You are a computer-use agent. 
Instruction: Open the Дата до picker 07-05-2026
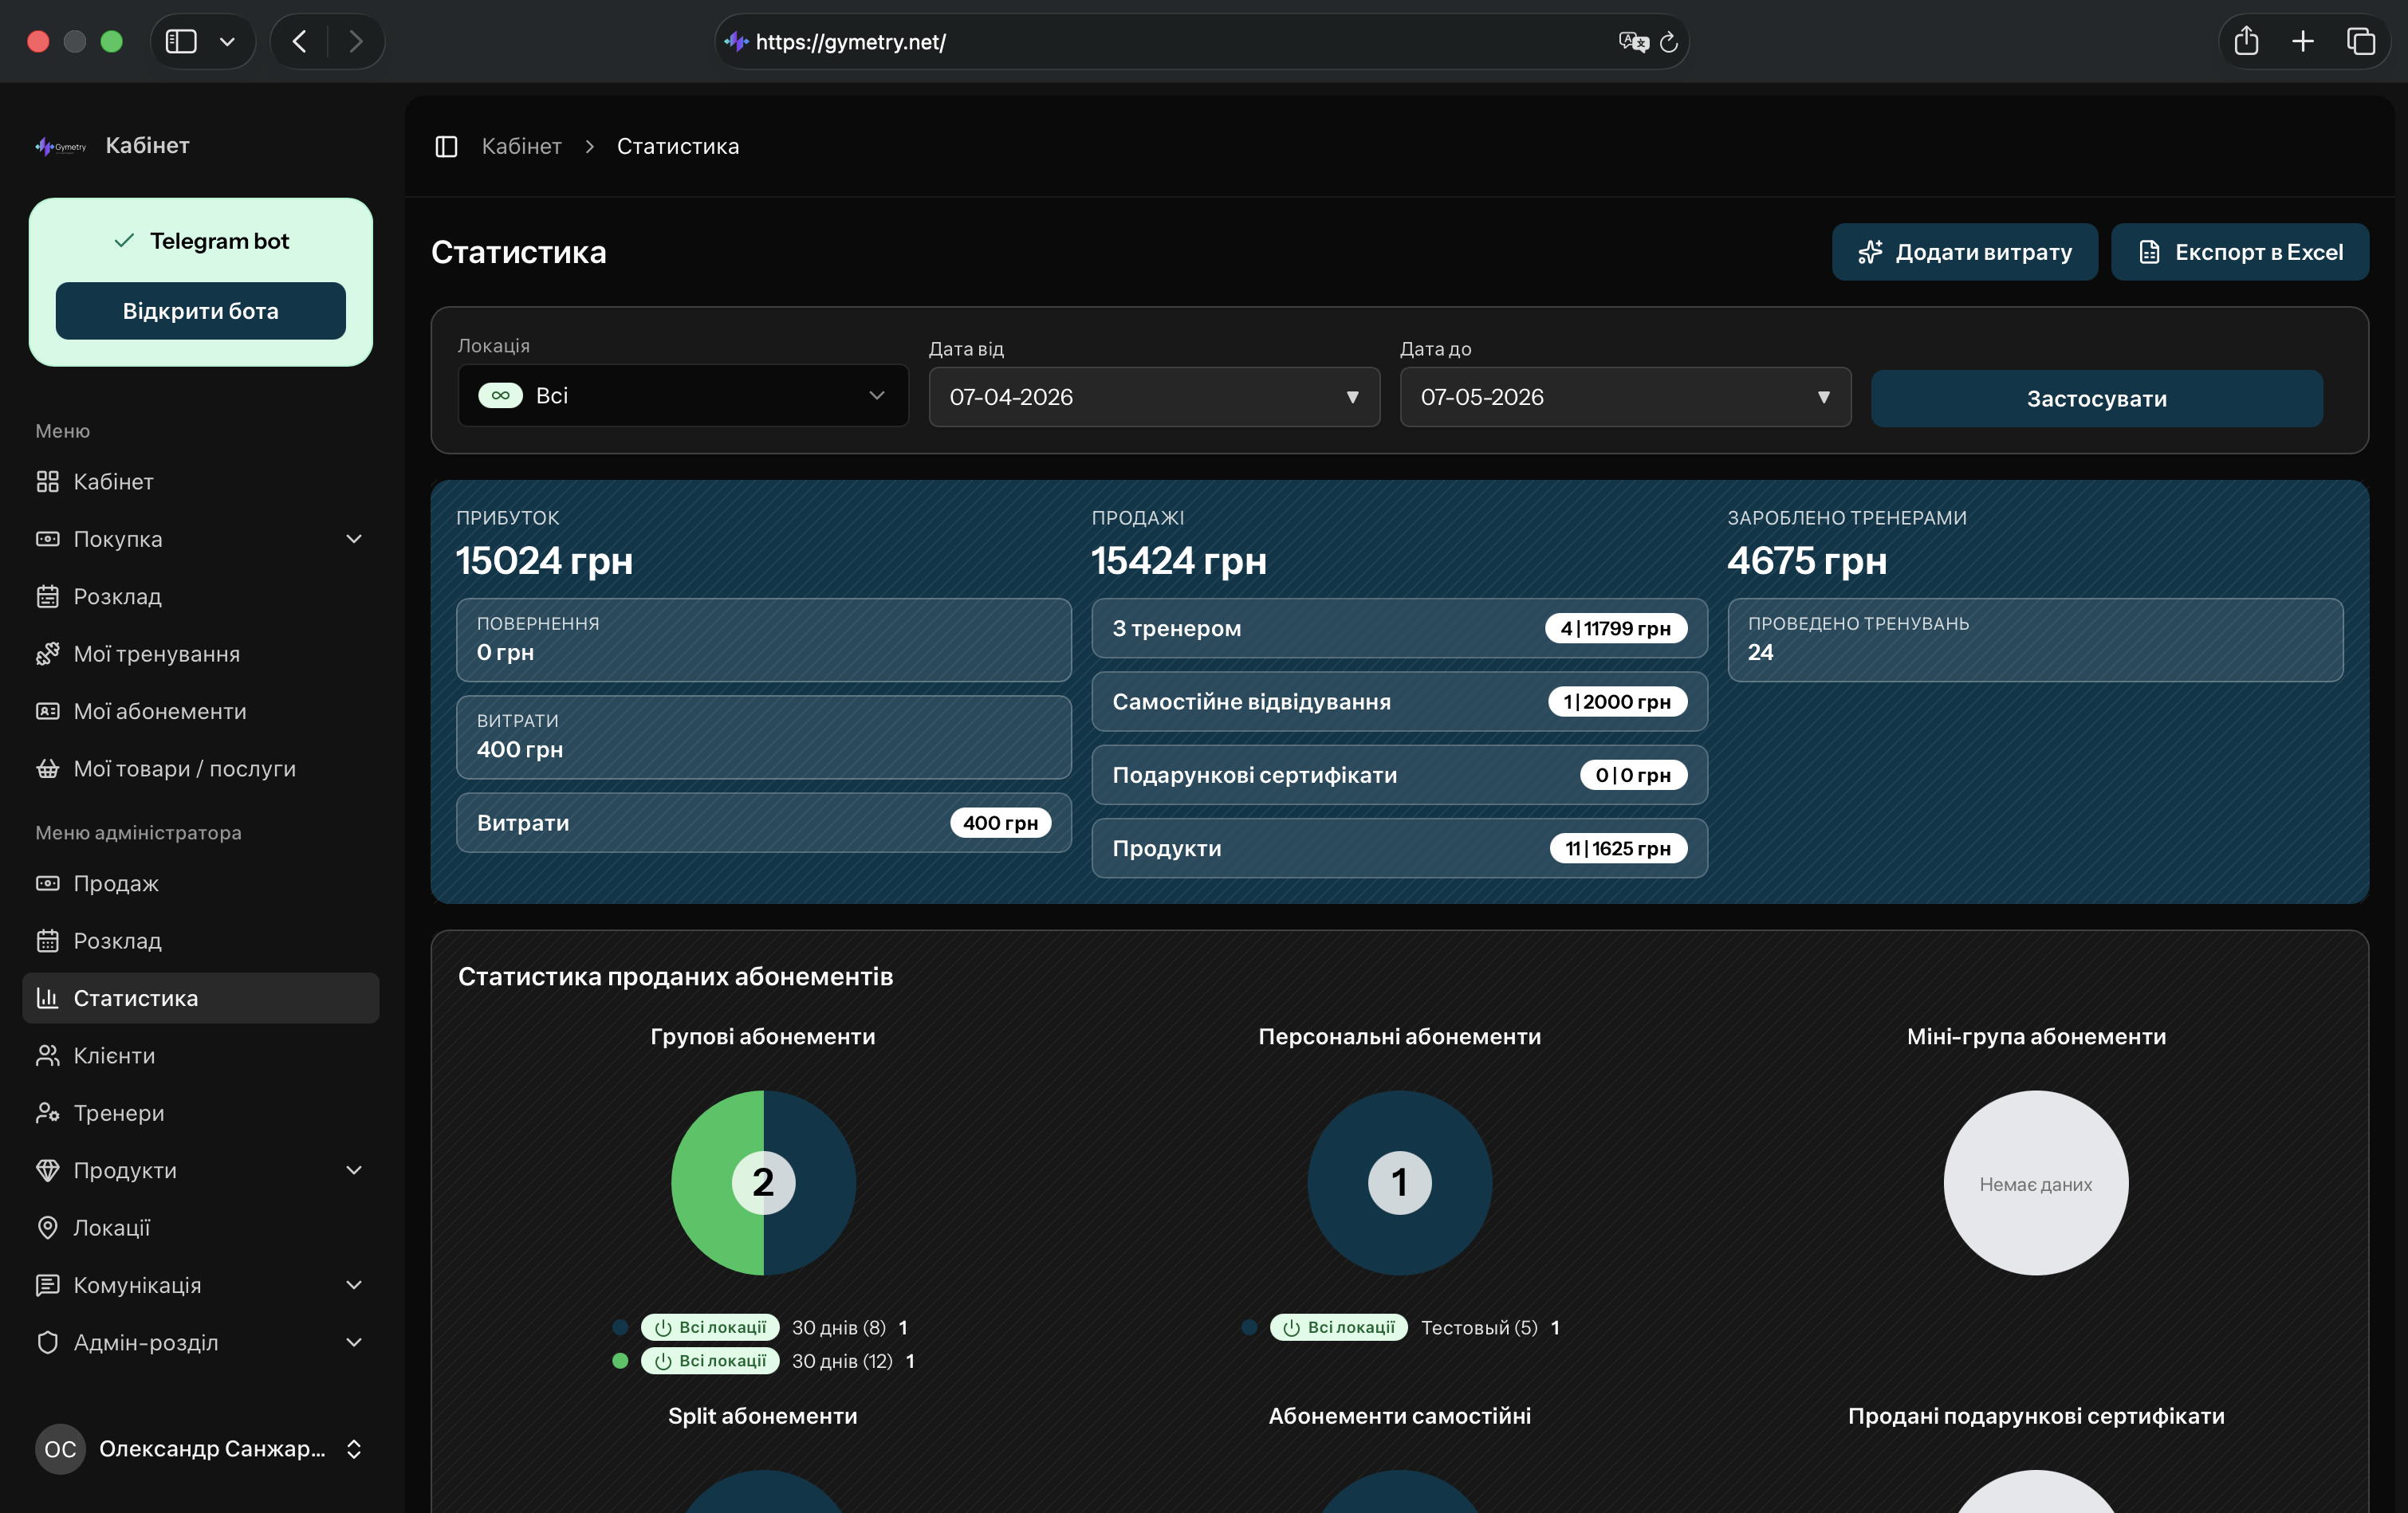coord(1625,397)
